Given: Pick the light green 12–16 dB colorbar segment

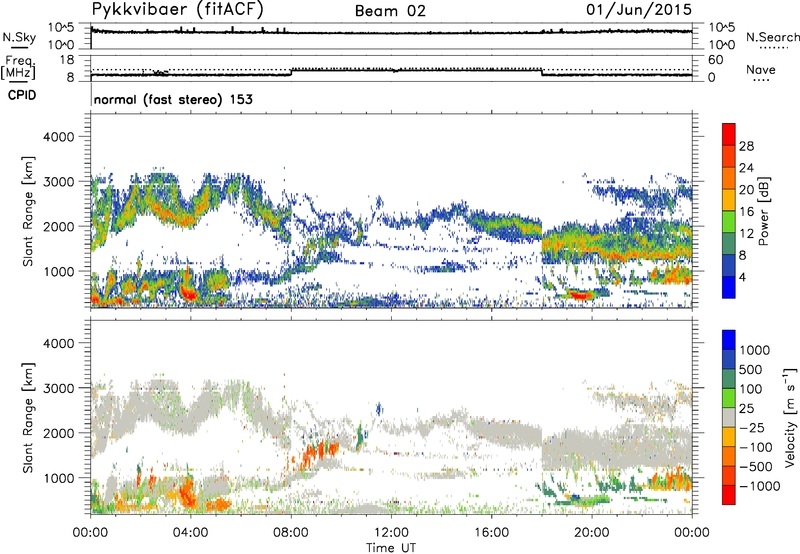Looking at the screenshot, I should click(x=729, y=221).
